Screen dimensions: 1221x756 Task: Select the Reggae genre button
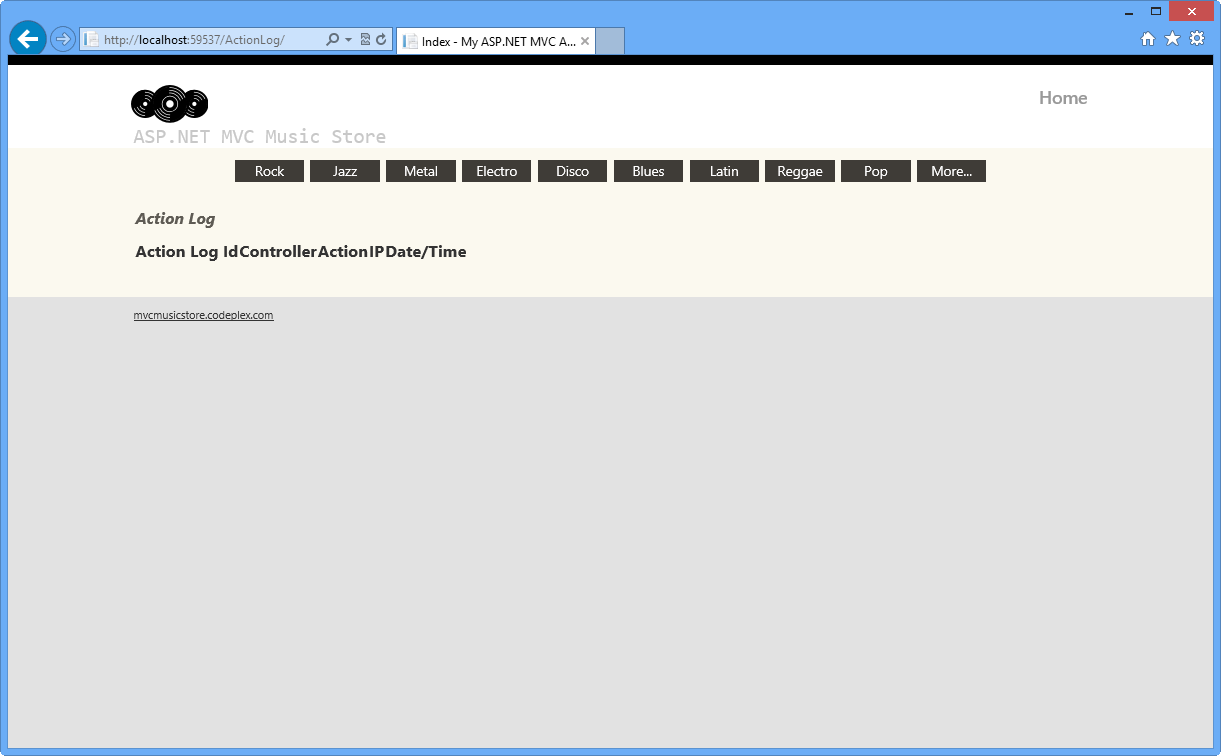800,170
